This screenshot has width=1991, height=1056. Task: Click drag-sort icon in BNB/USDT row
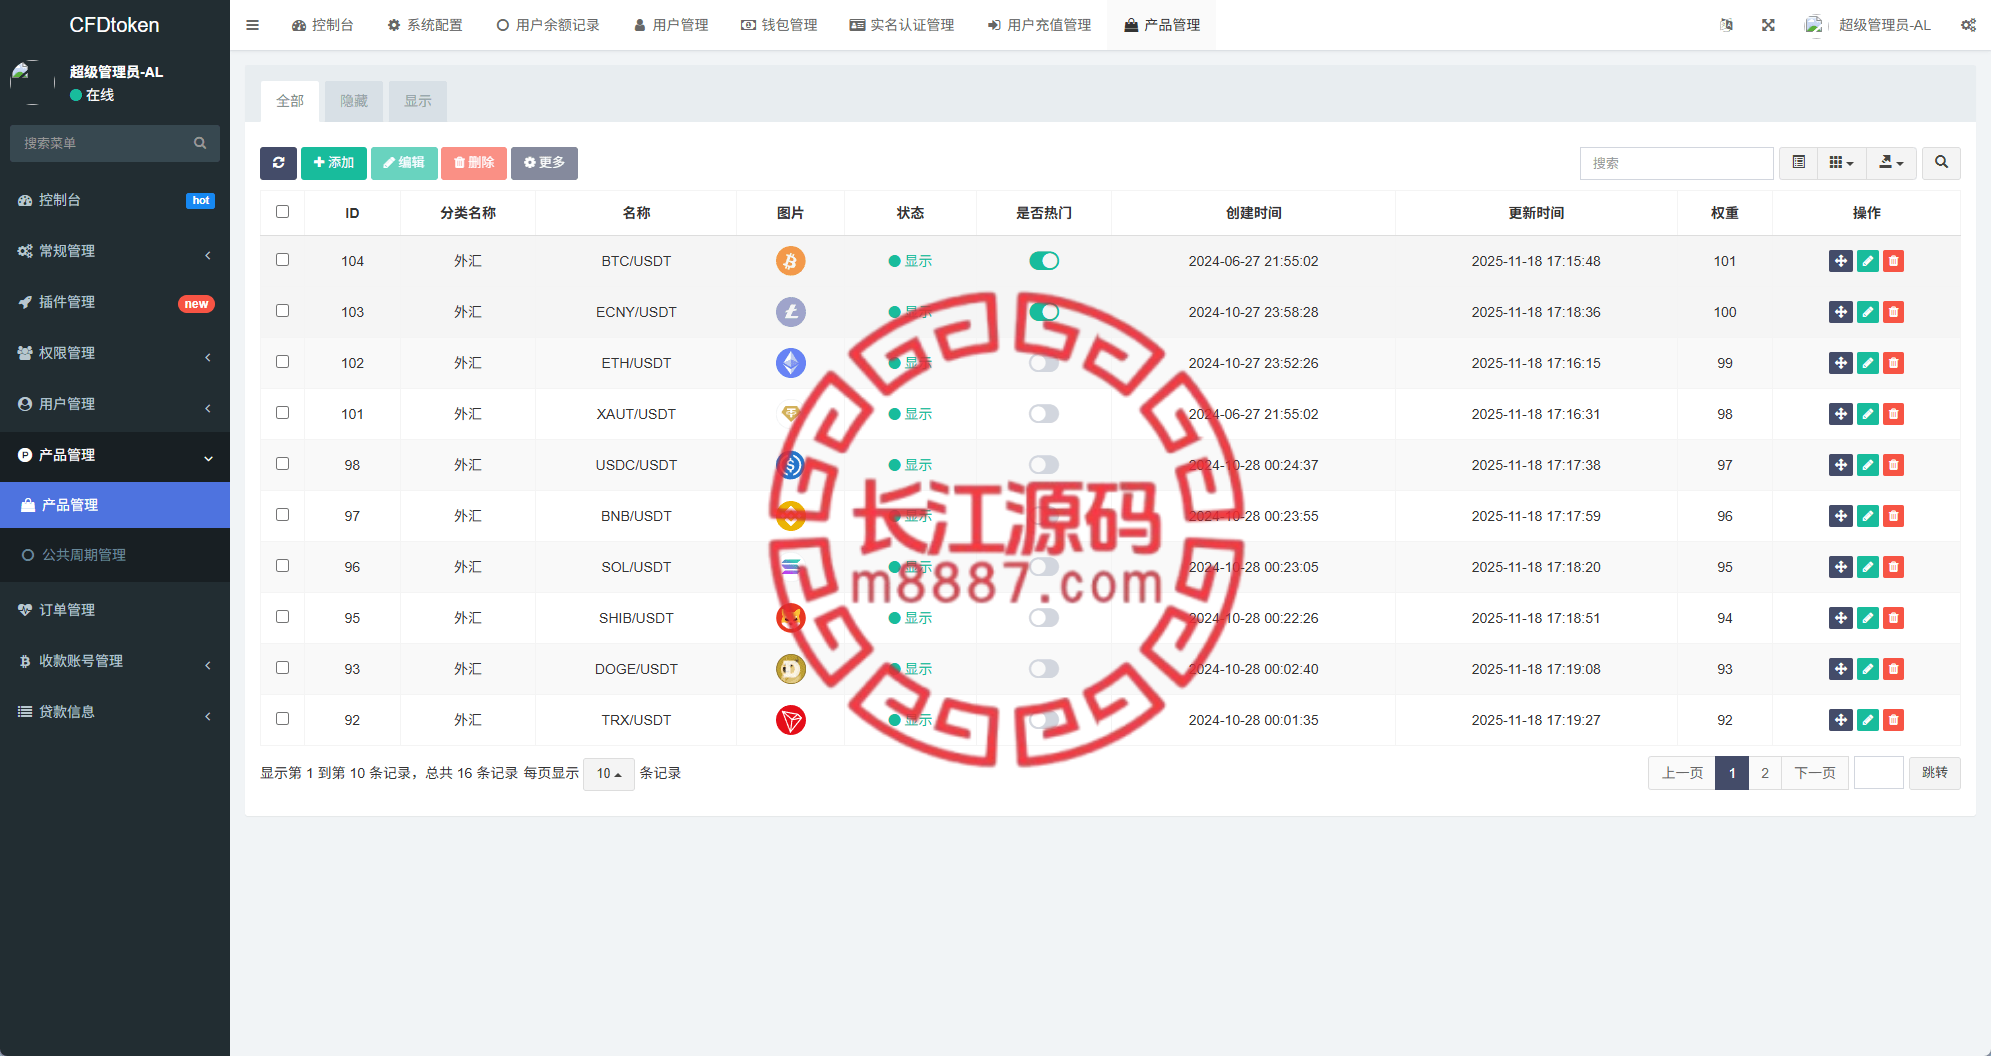click(x=1840, y=516)
